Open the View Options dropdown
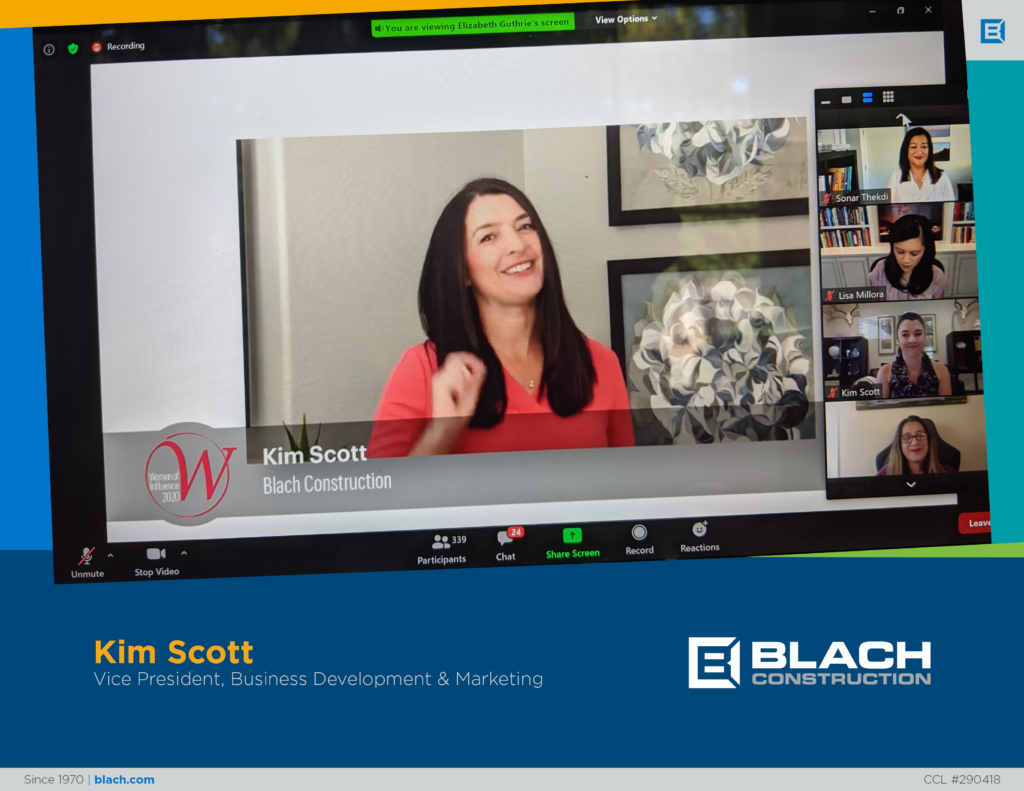The image size is (1024, 791). (626, 19)
